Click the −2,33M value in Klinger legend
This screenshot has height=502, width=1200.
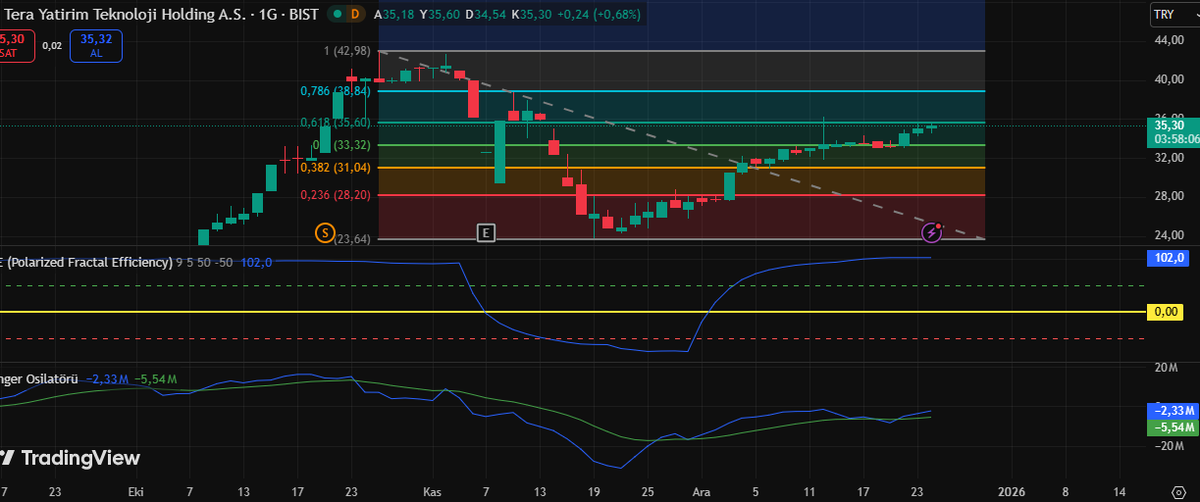107,379
